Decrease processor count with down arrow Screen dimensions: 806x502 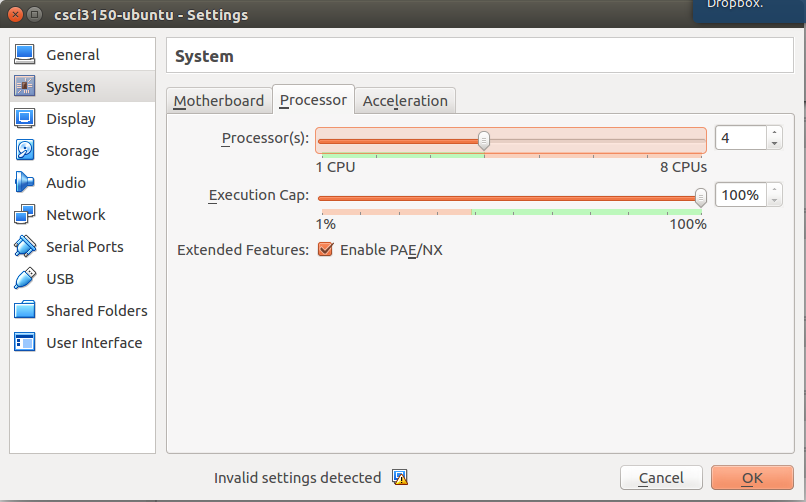(x=774, y=144)
